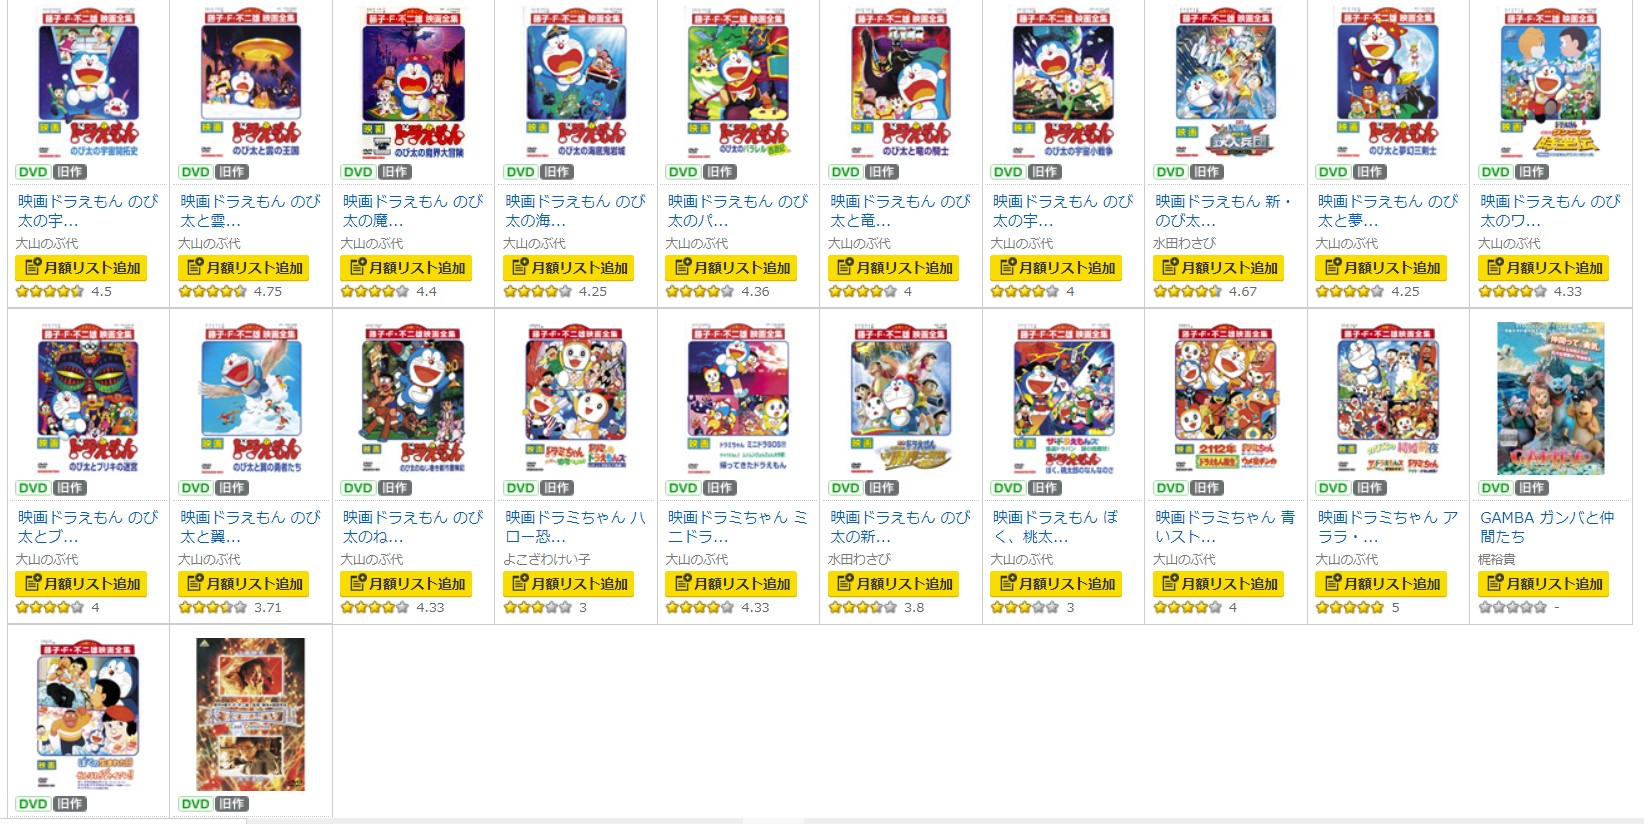
Task: Open 映画ドラえもん のび太と竜 cover thumbnail
Action: tap(900, 84)
